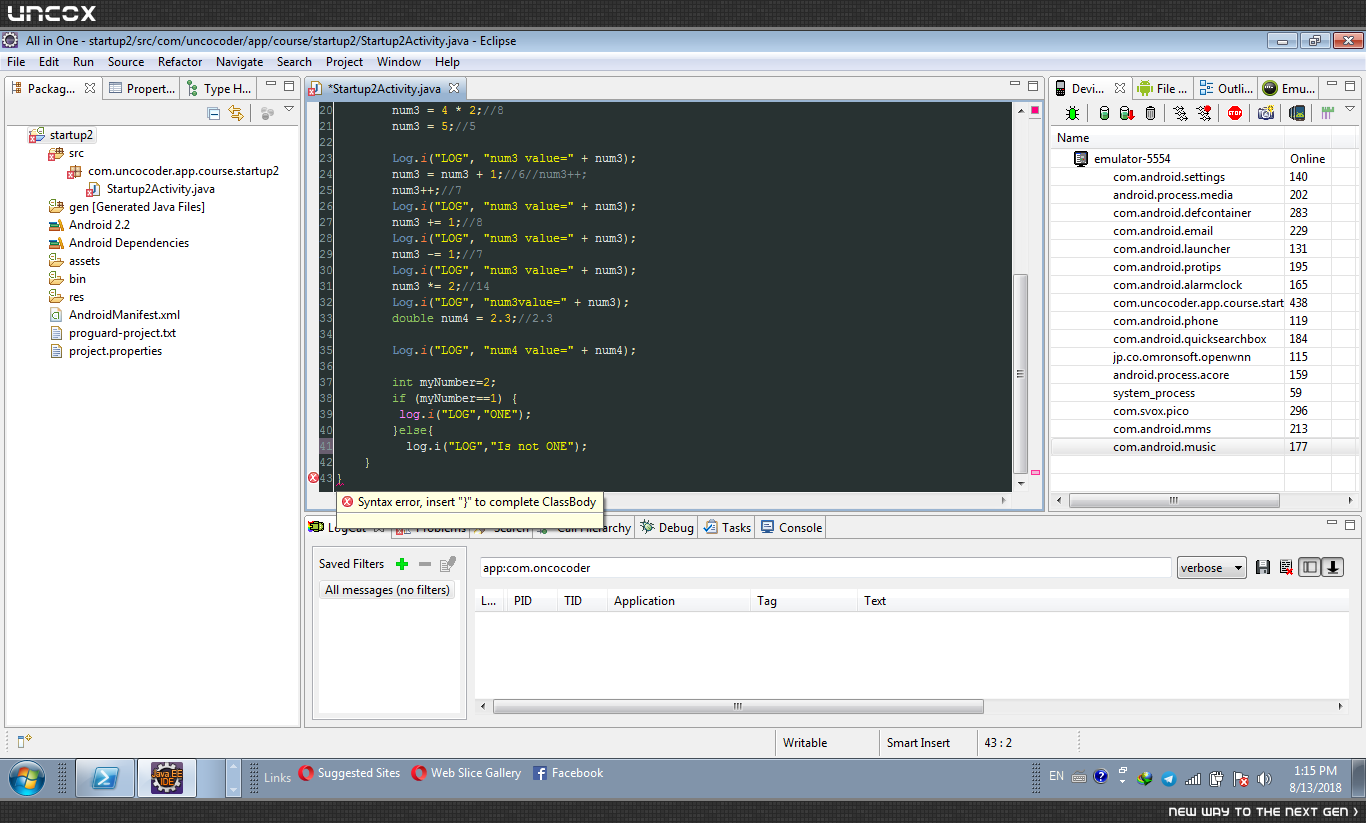Screen dimensions: 1366x823
Task: Click the LogCat filter text field
Action: pyautogui.click(x=825, y=568)
